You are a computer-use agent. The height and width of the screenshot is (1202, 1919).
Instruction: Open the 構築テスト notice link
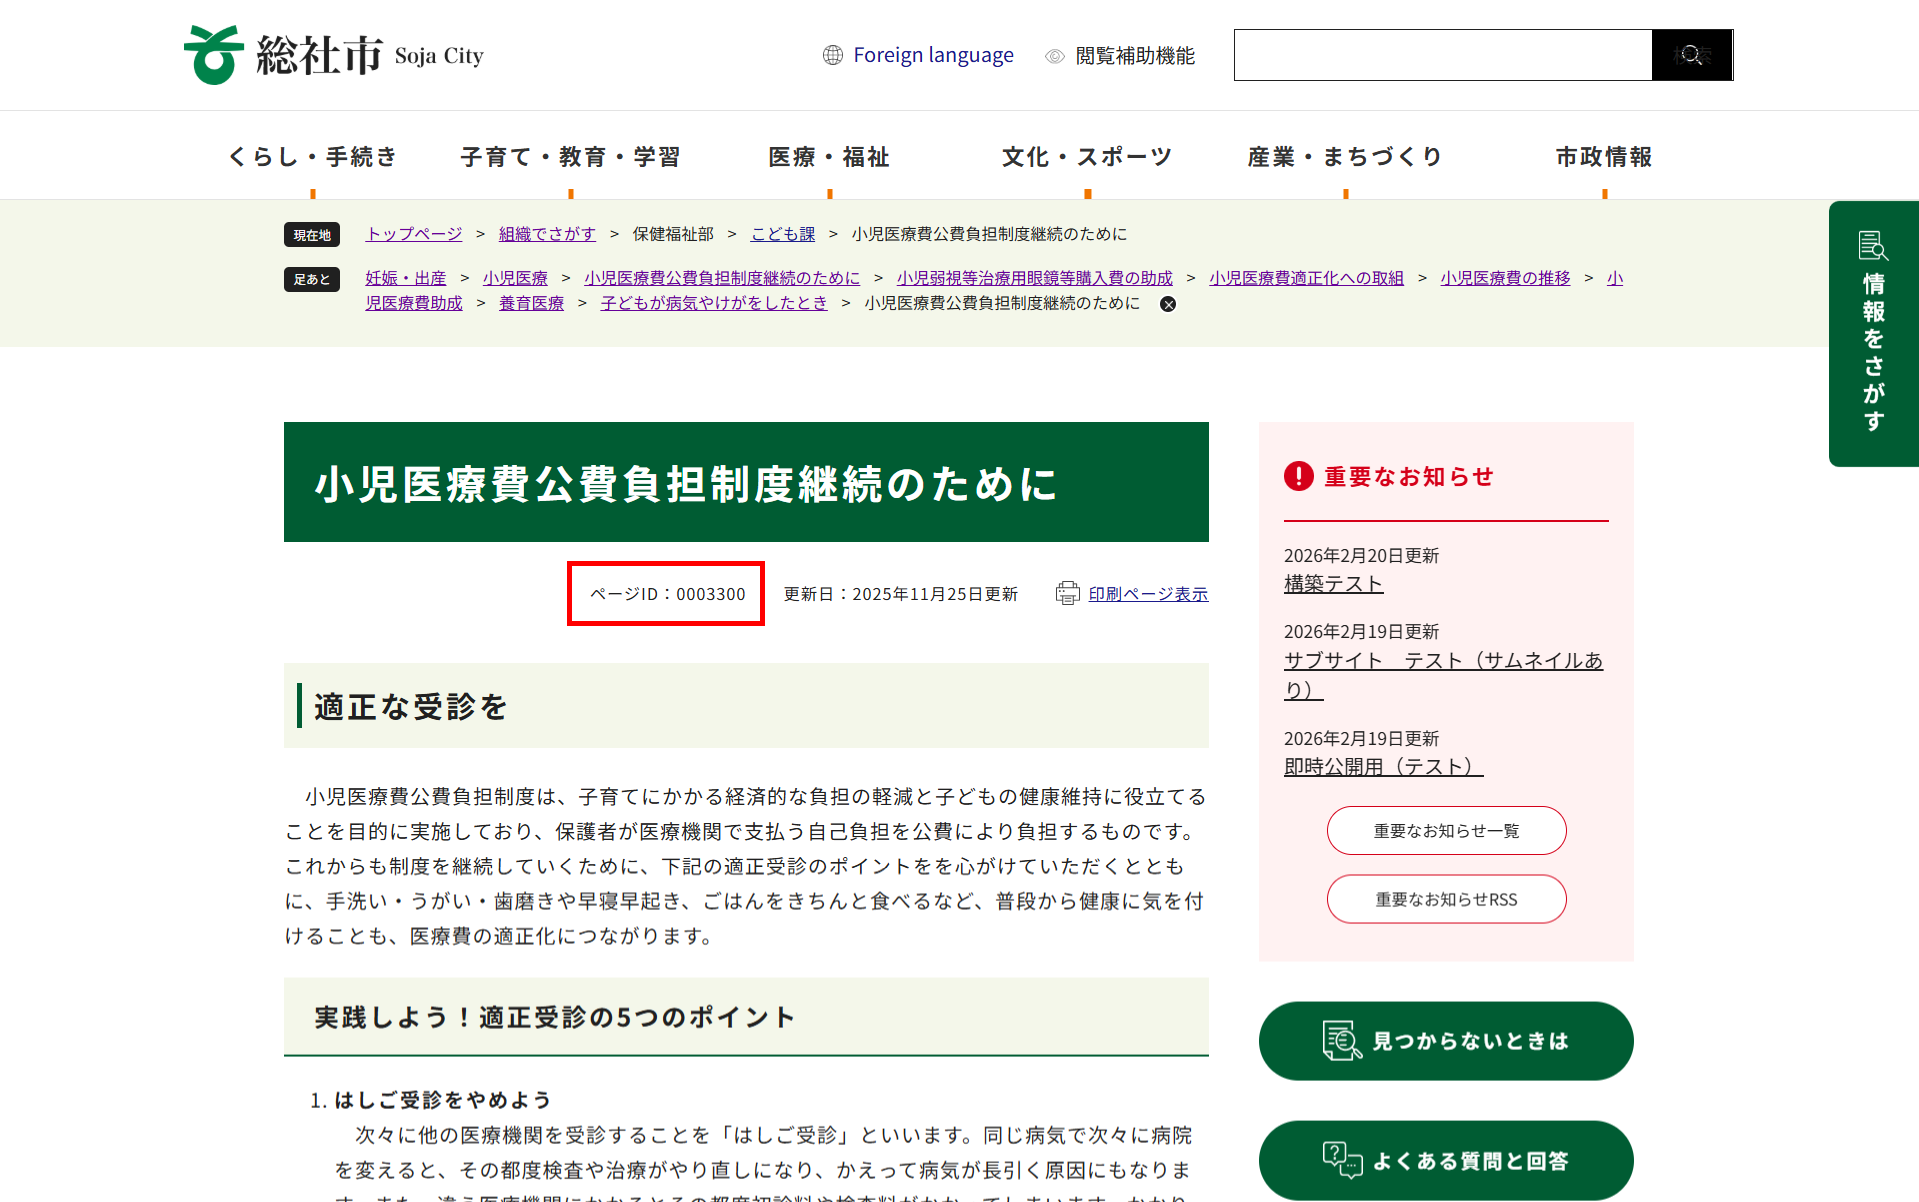1333,584
